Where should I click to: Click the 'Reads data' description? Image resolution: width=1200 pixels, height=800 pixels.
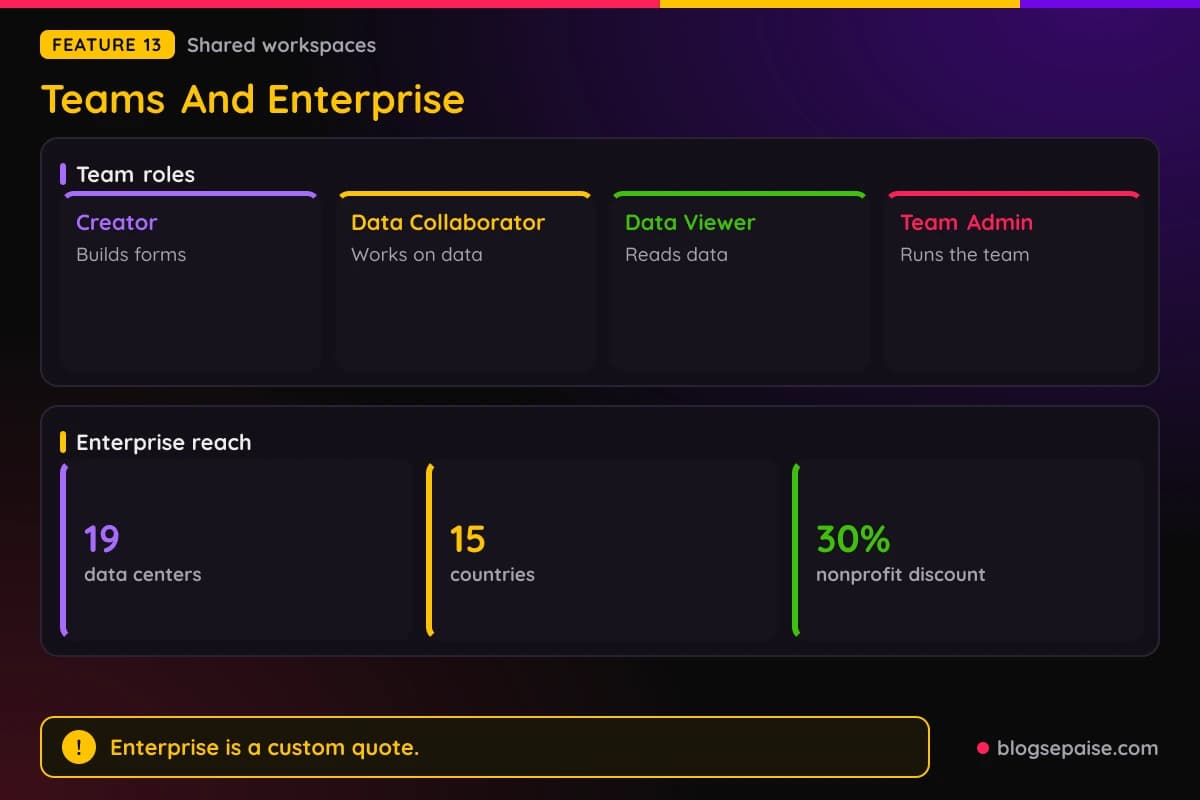[676, 254]
